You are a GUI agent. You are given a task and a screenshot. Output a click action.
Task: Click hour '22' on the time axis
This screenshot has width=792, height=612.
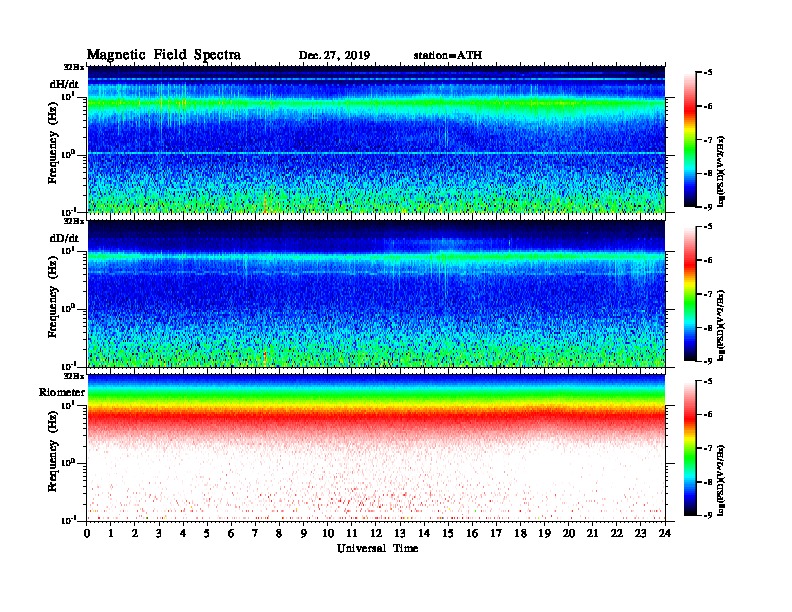click(x=617, y=533)
